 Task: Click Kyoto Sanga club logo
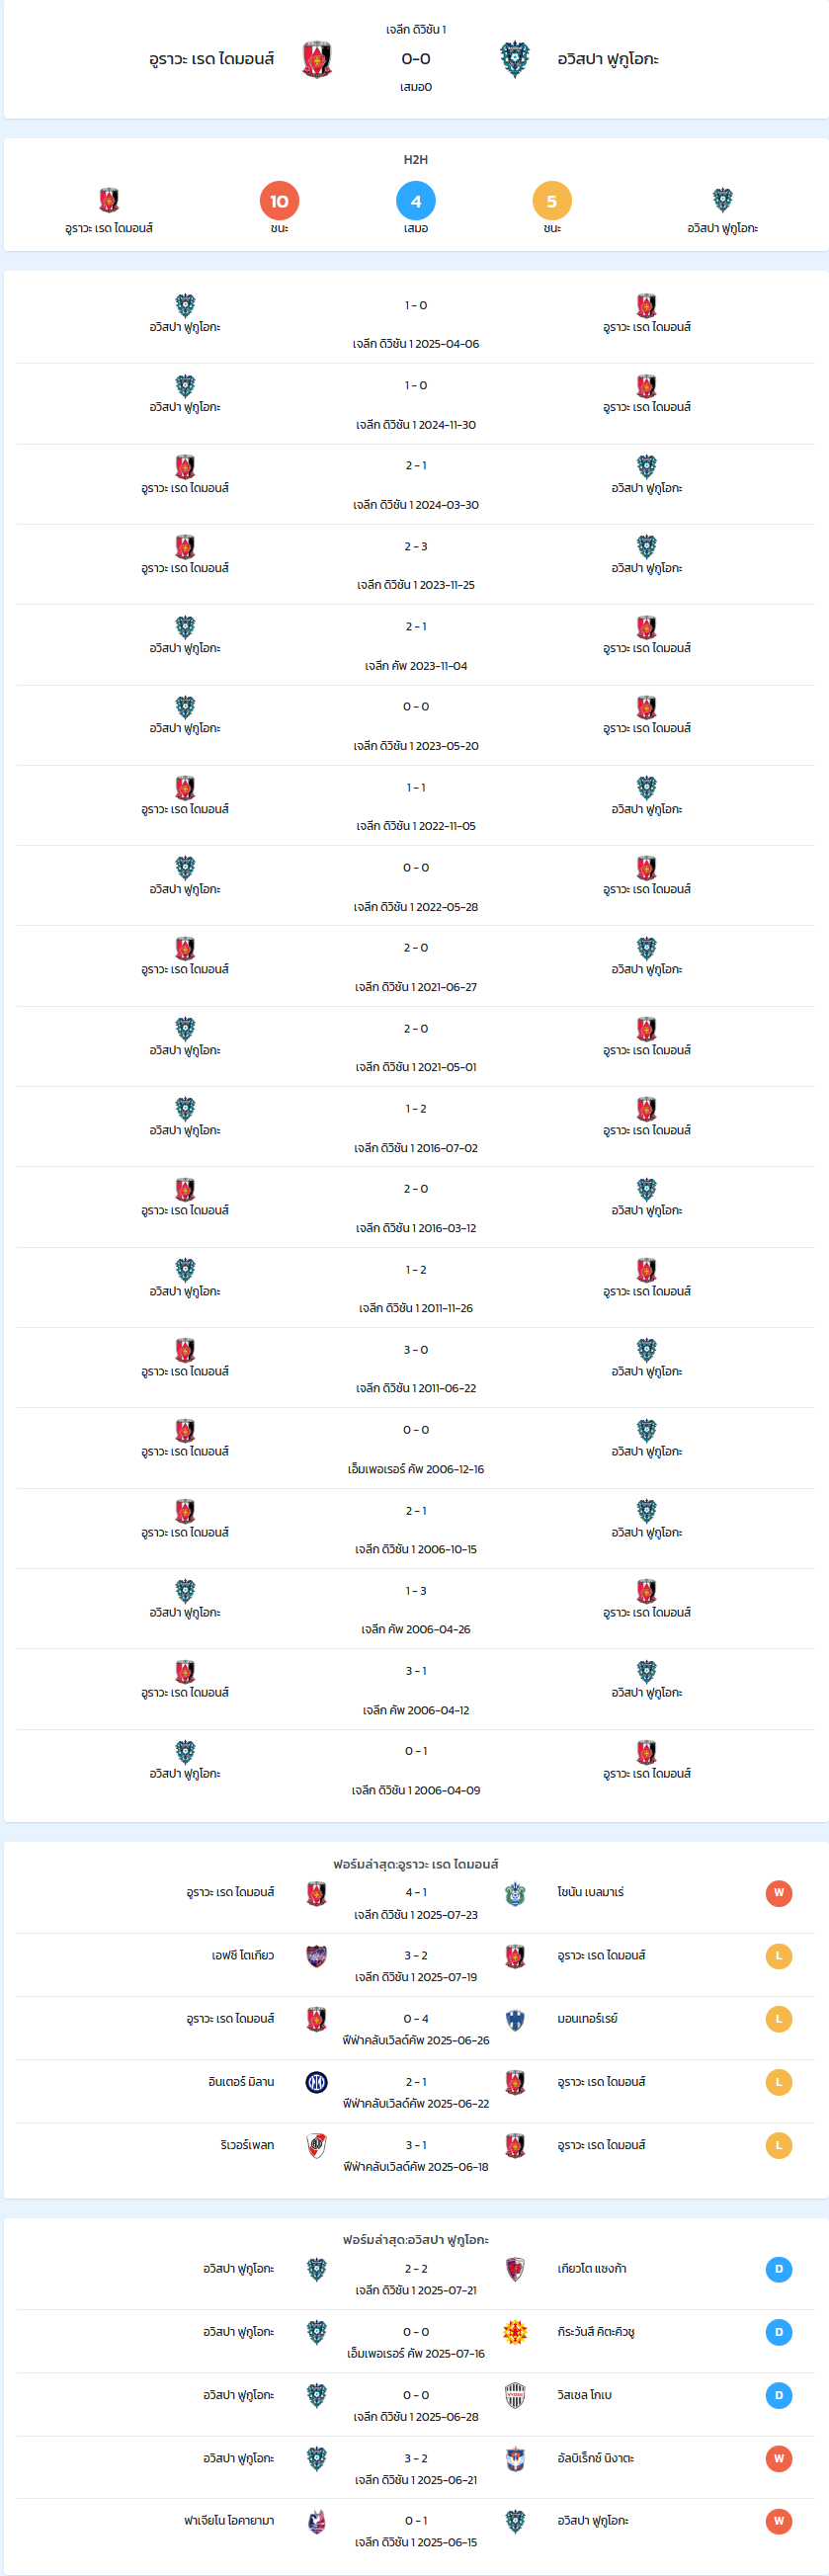coord(515,2269)
